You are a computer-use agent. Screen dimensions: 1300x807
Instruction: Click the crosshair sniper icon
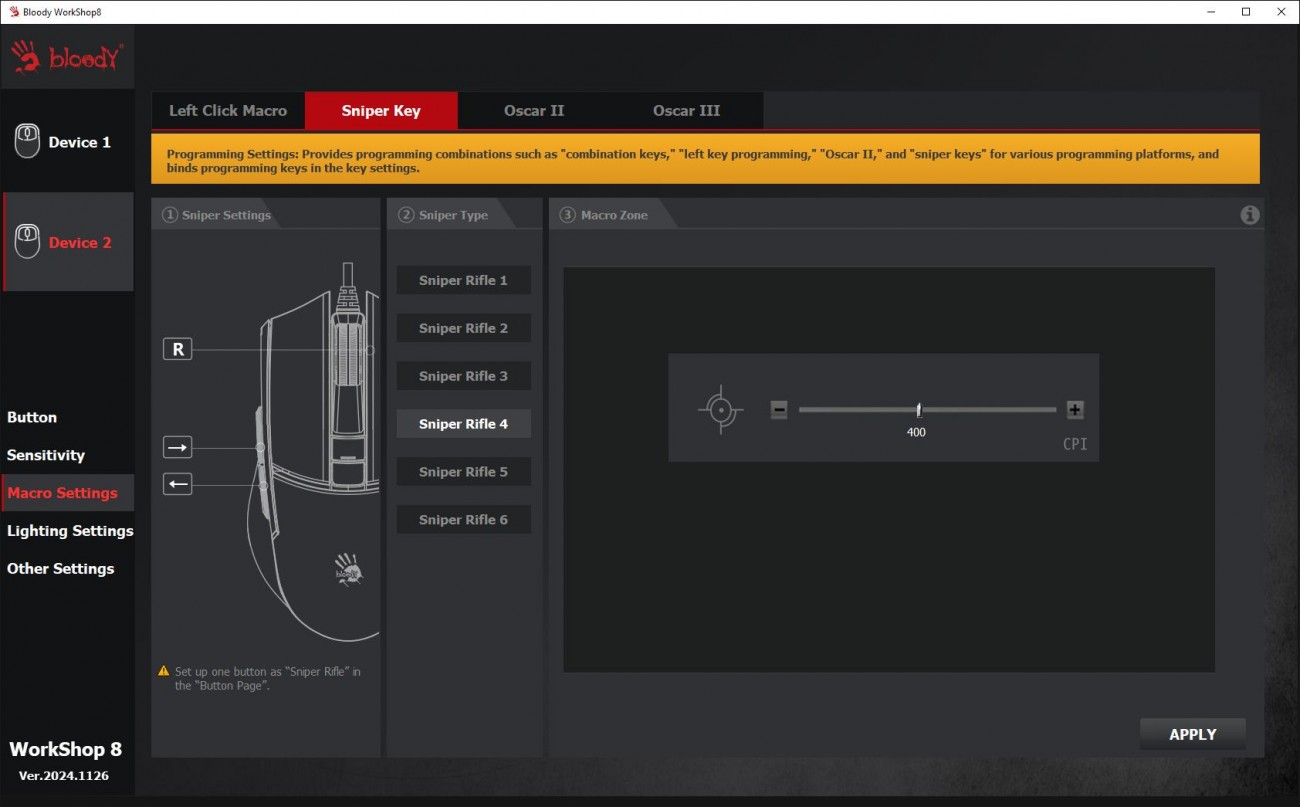[x=721, y=410]
